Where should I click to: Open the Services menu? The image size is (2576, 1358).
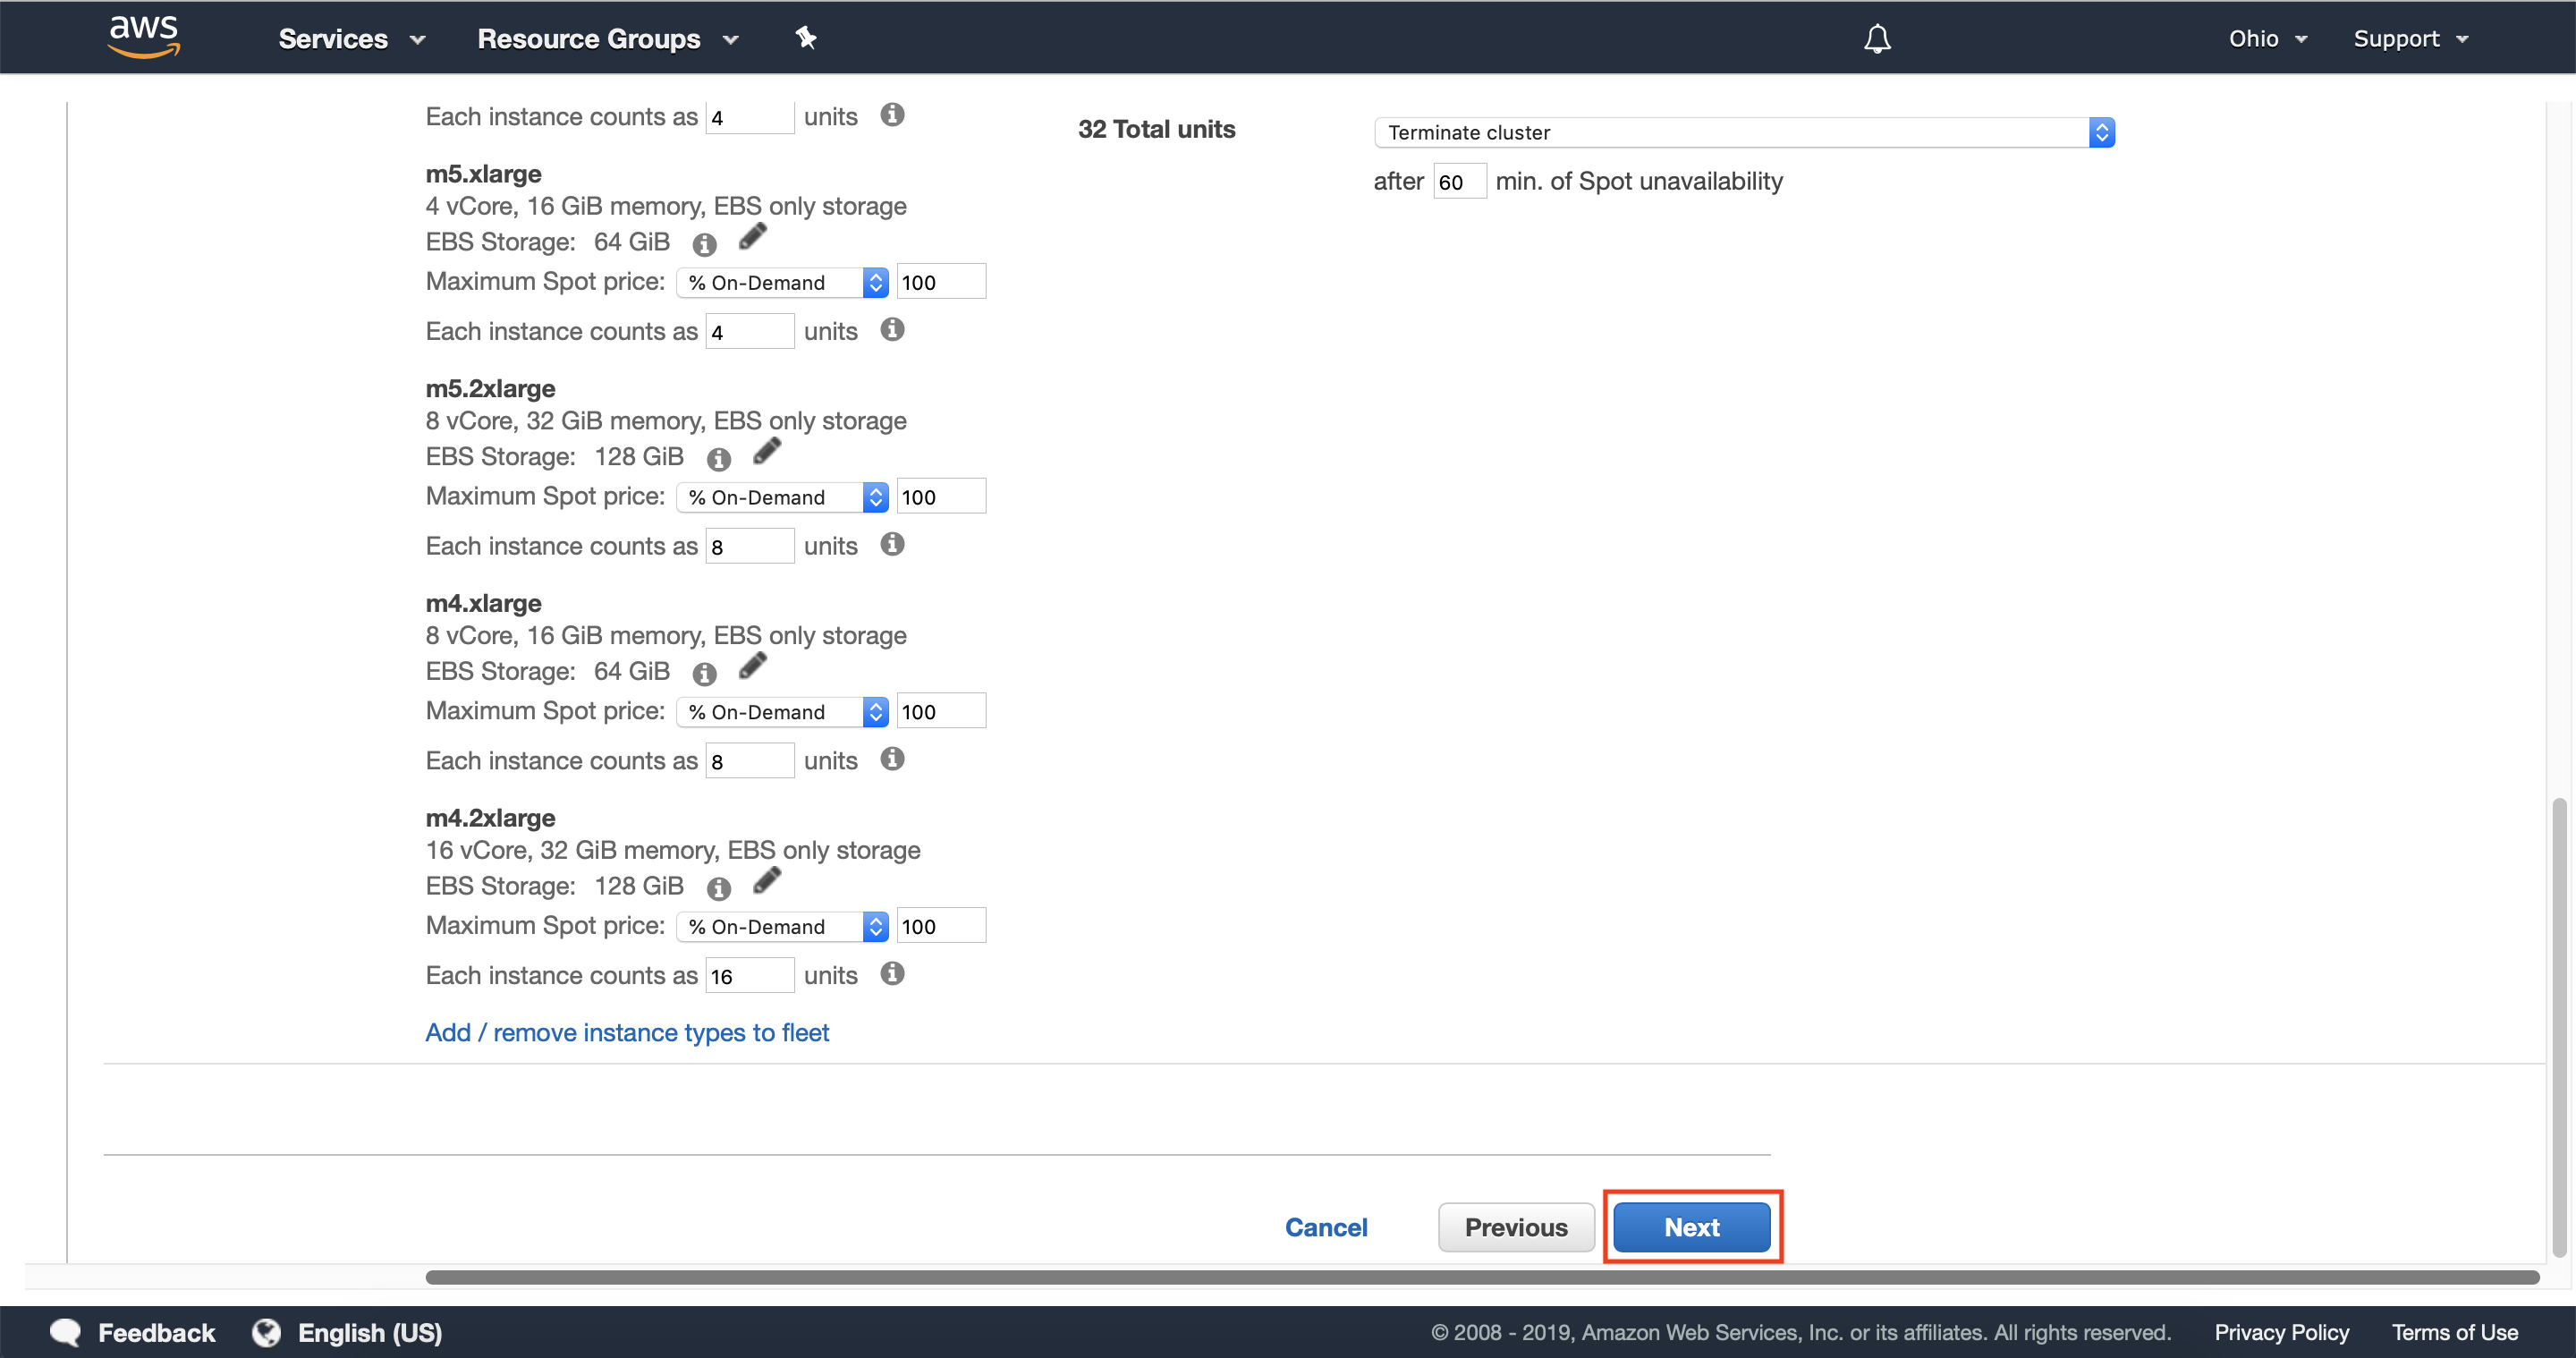351,38
